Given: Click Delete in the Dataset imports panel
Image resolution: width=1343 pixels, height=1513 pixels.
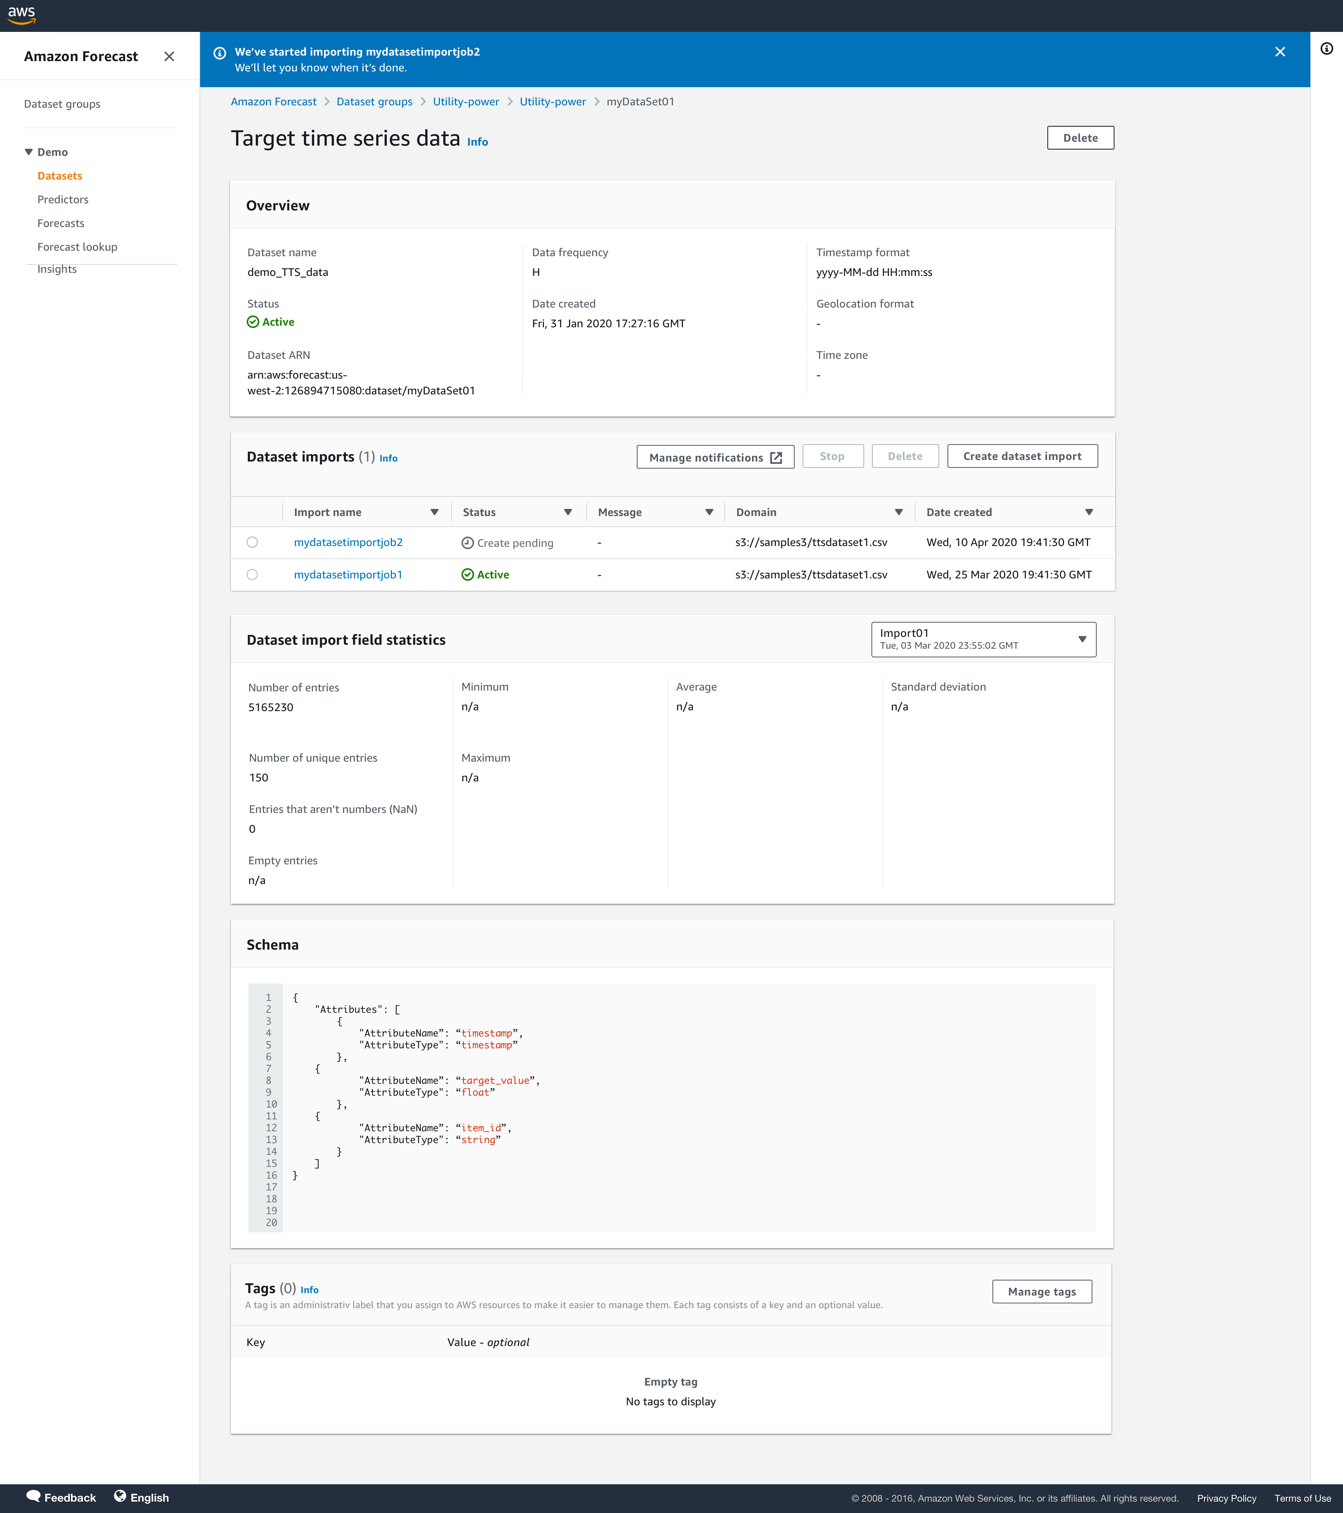Looking at the screenshot, I should tap(905, 456).
